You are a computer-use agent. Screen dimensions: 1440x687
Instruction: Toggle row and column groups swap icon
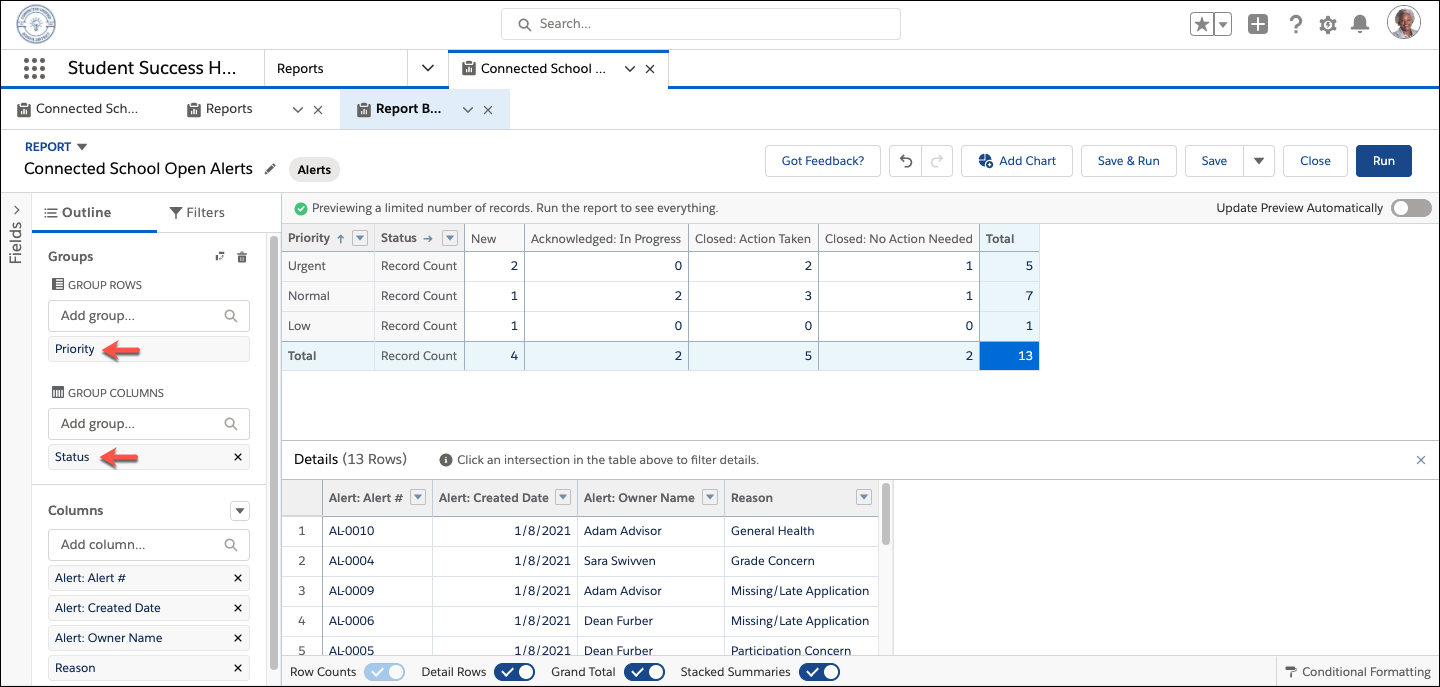click(x=220, y=257)
